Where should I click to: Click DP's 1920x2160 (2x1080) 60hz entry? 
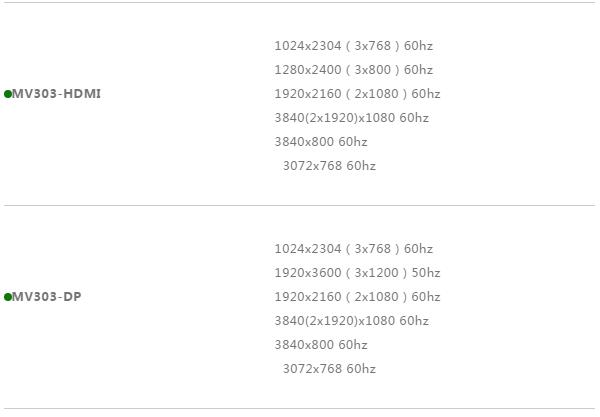[357, 297]
